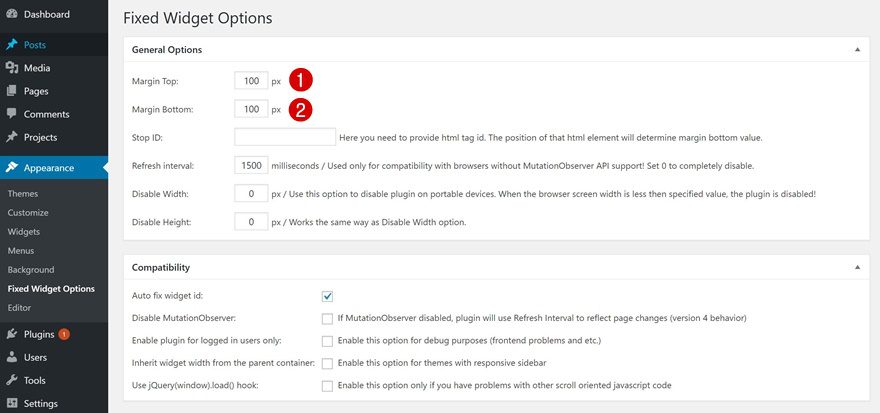Select Themes under Appearance
Image resolution: width=880 pixels, height=413 pixels.
(x=23, y=193)
